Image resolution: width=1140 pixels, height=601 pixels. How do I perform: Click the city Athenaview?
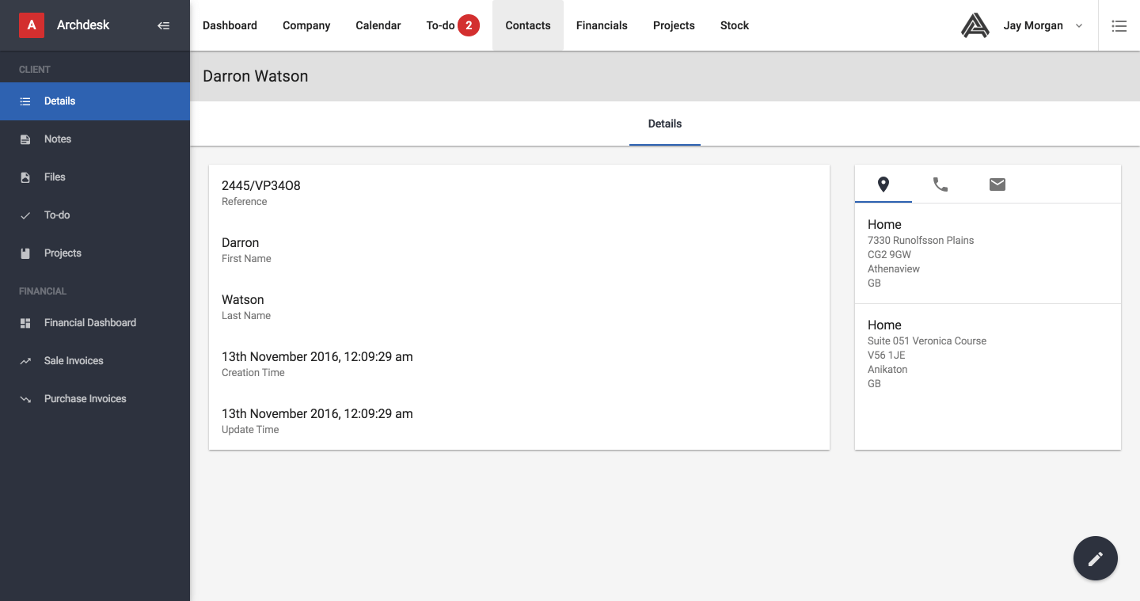(x=894, y=269)
